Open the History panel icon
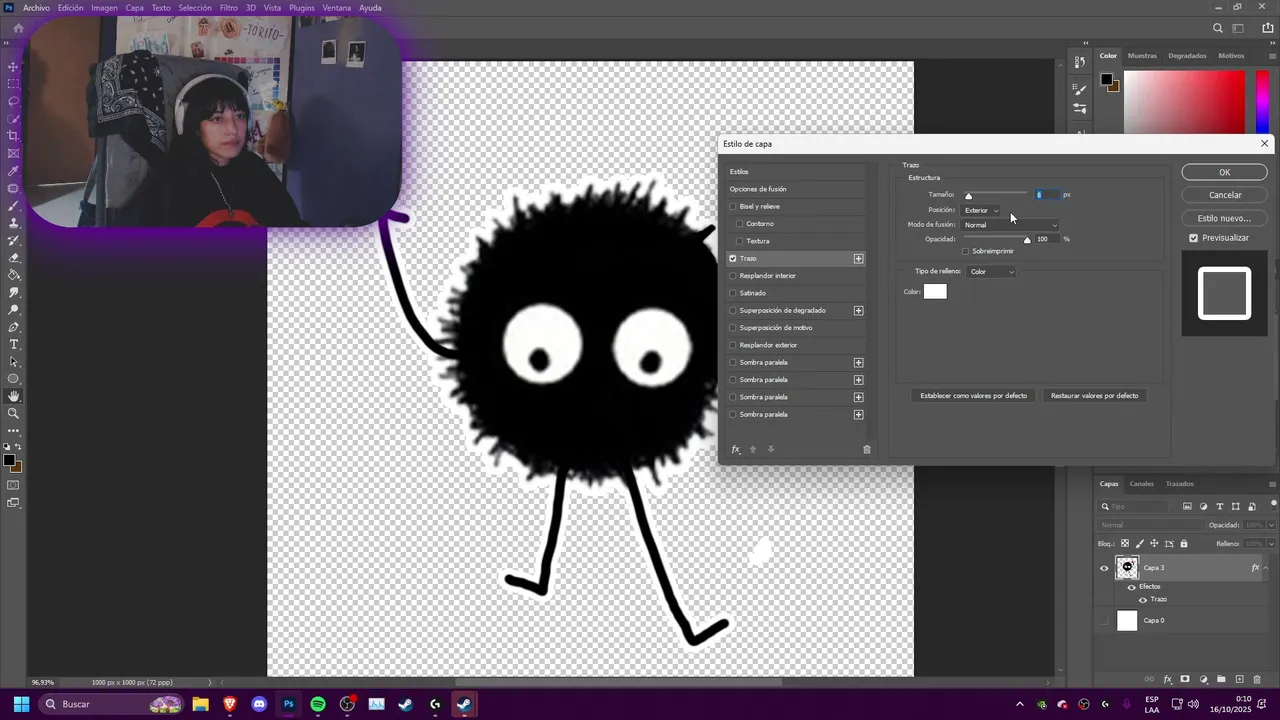This screenshot has width=1280, height=720. click(x=1079, y=62)
